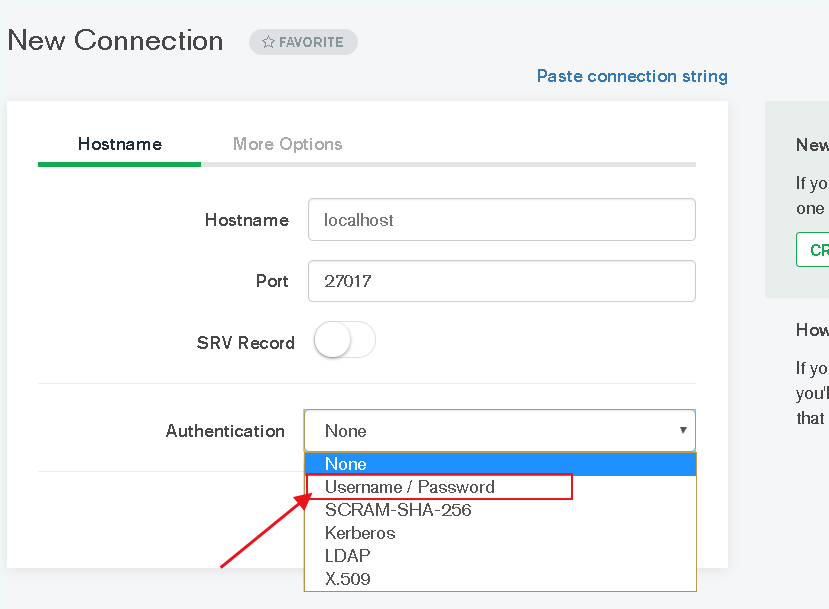Pick SCRAM-SHA-256 from the dropdown list
This screenshot has height=609, width=829.
point(398,510)
